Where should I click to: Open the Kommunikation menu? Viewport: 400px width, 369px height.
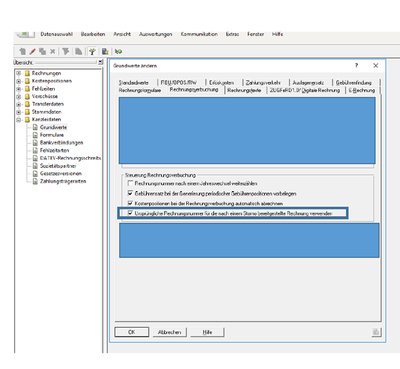[x=199, y=34]
